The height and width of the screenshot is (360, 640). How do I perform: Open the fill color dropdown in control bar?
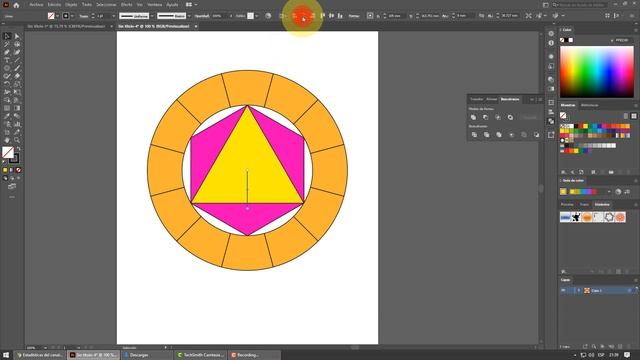[58, 16]
